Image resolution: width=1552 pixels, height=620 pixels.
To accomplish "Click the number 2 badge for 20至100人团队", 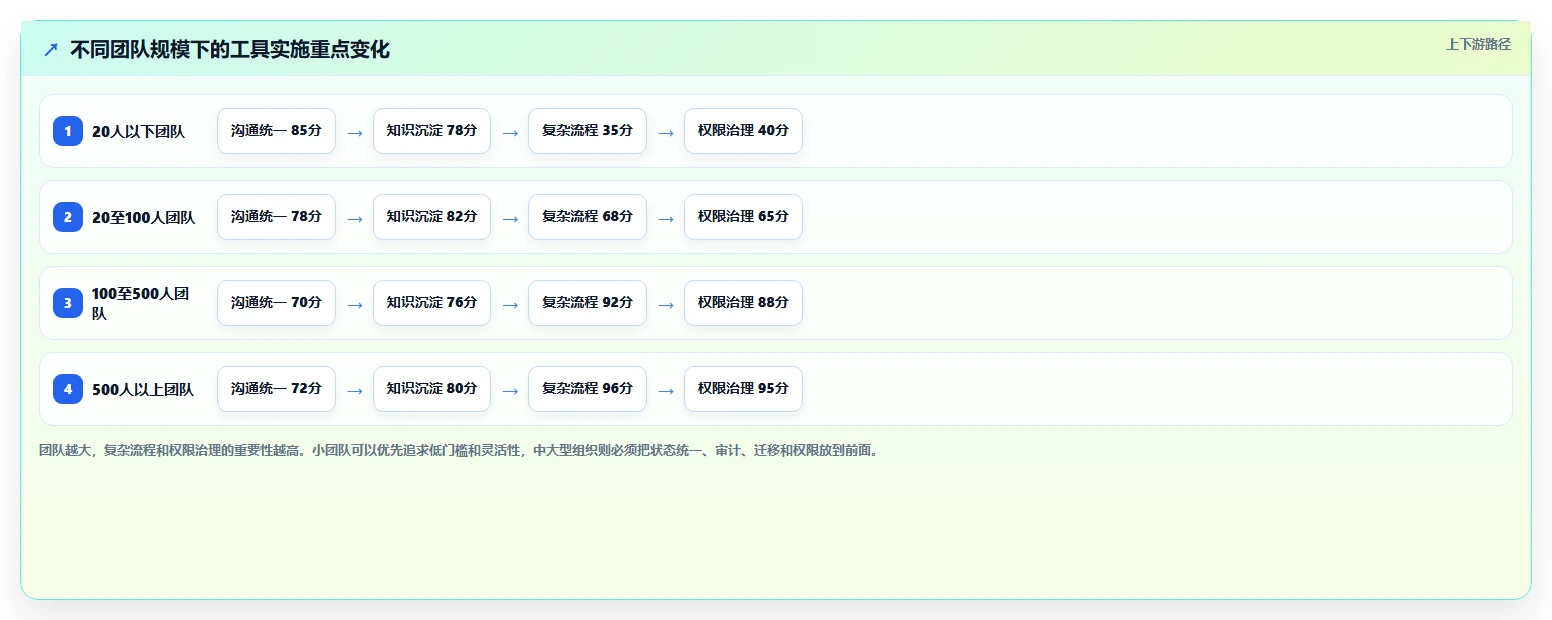I will coord(68,217).
